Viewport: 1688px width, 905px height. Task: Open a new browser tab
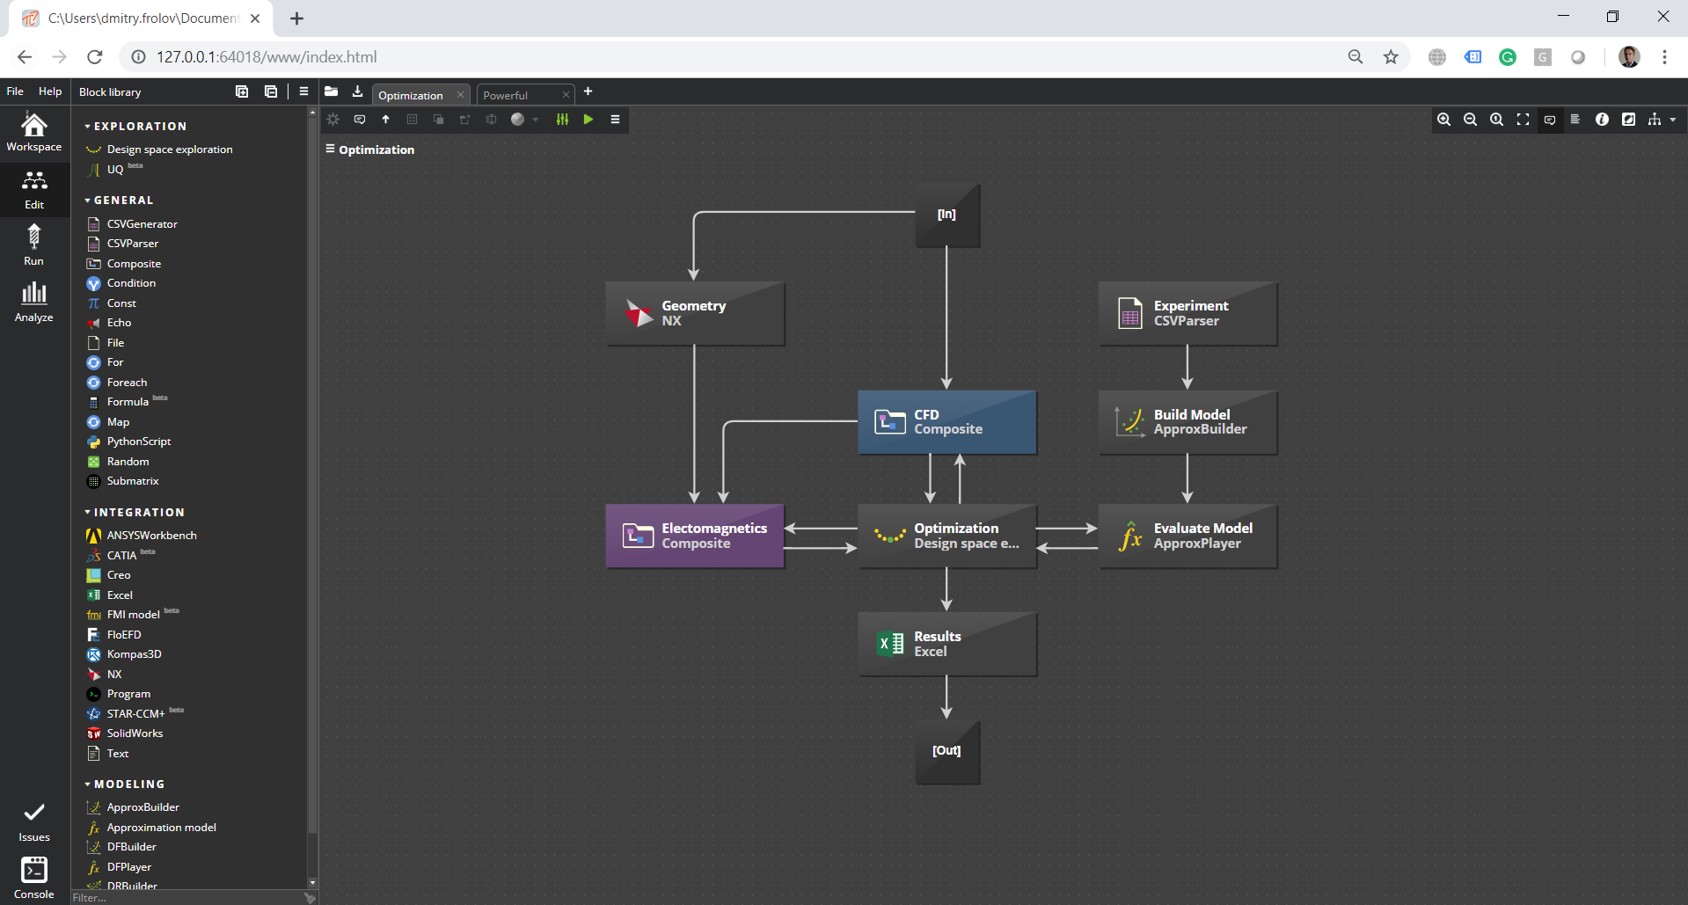(x=297, y=18)
